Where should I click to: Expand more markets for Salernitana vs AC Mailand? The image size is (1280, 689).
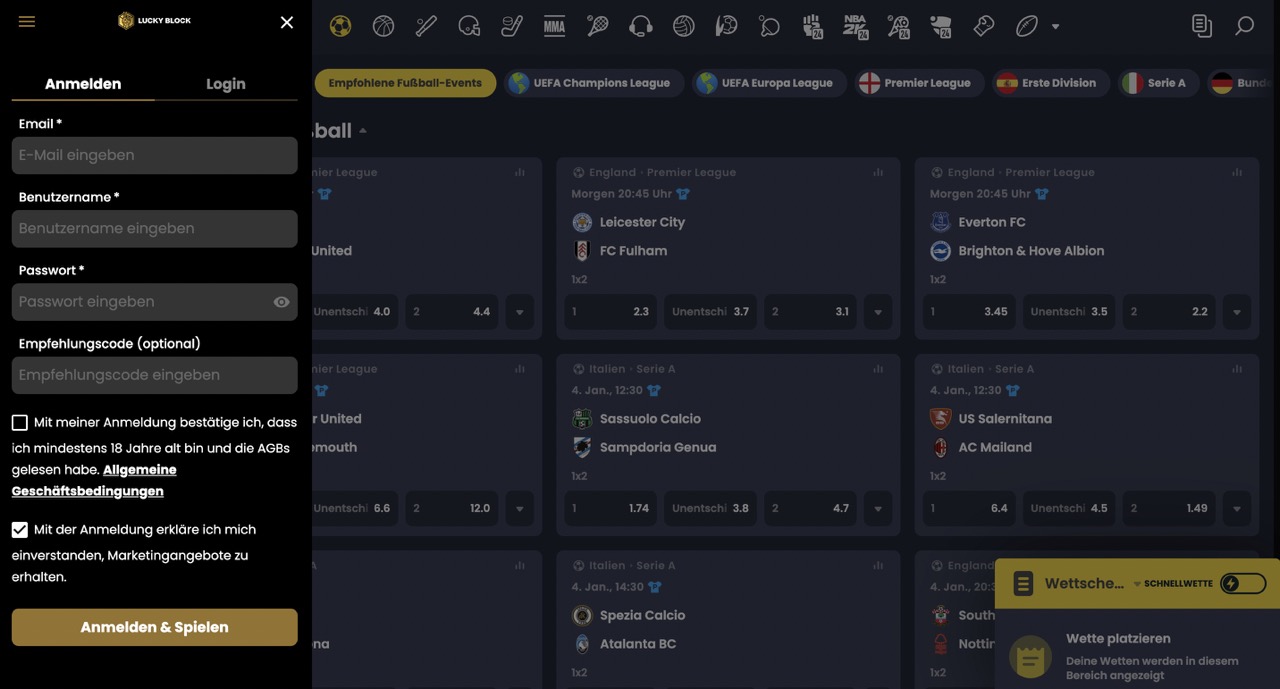click(1237, 508)
